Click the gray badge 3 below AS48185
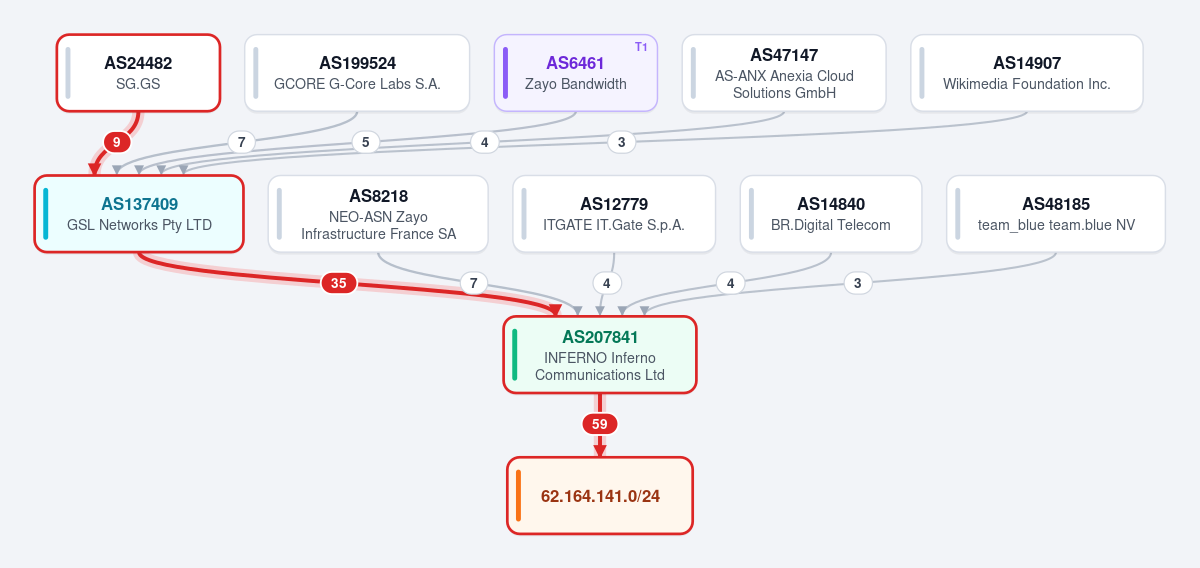This screenshot has width=1200, height=568. [x=857, y=283]
